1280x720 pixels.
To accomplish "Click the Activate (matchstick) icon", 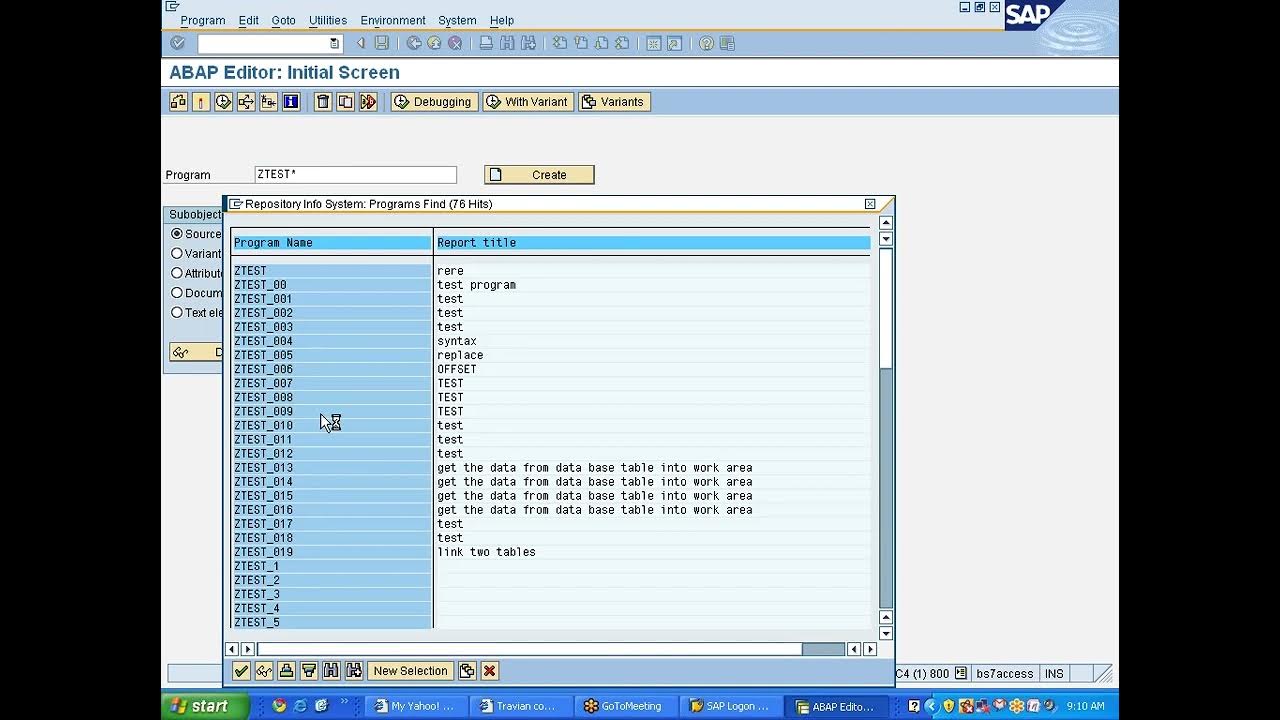I will [201, 101].
